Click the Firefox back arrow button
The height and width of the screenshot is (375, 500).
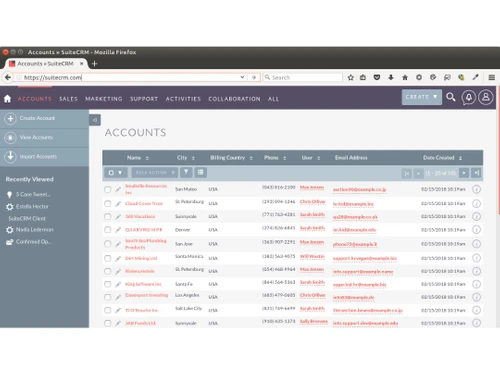click(x=8, y=77)
